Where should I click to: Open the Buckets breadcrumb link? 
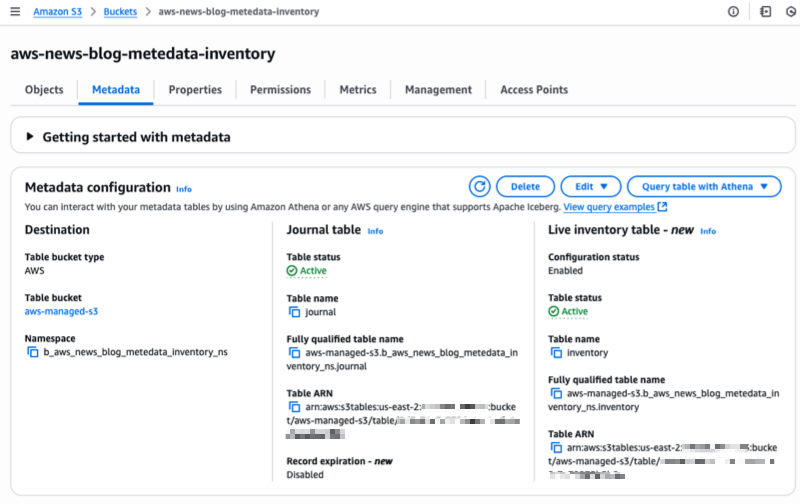(120, 12)
